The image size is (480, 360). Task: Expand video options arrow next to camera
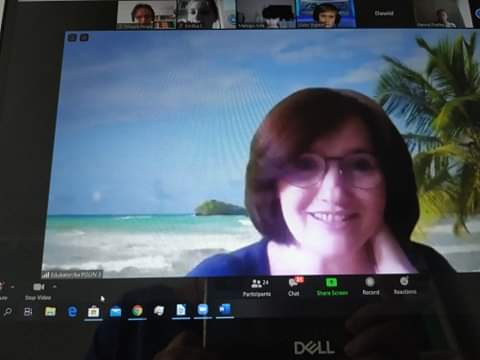click(55, 286)
